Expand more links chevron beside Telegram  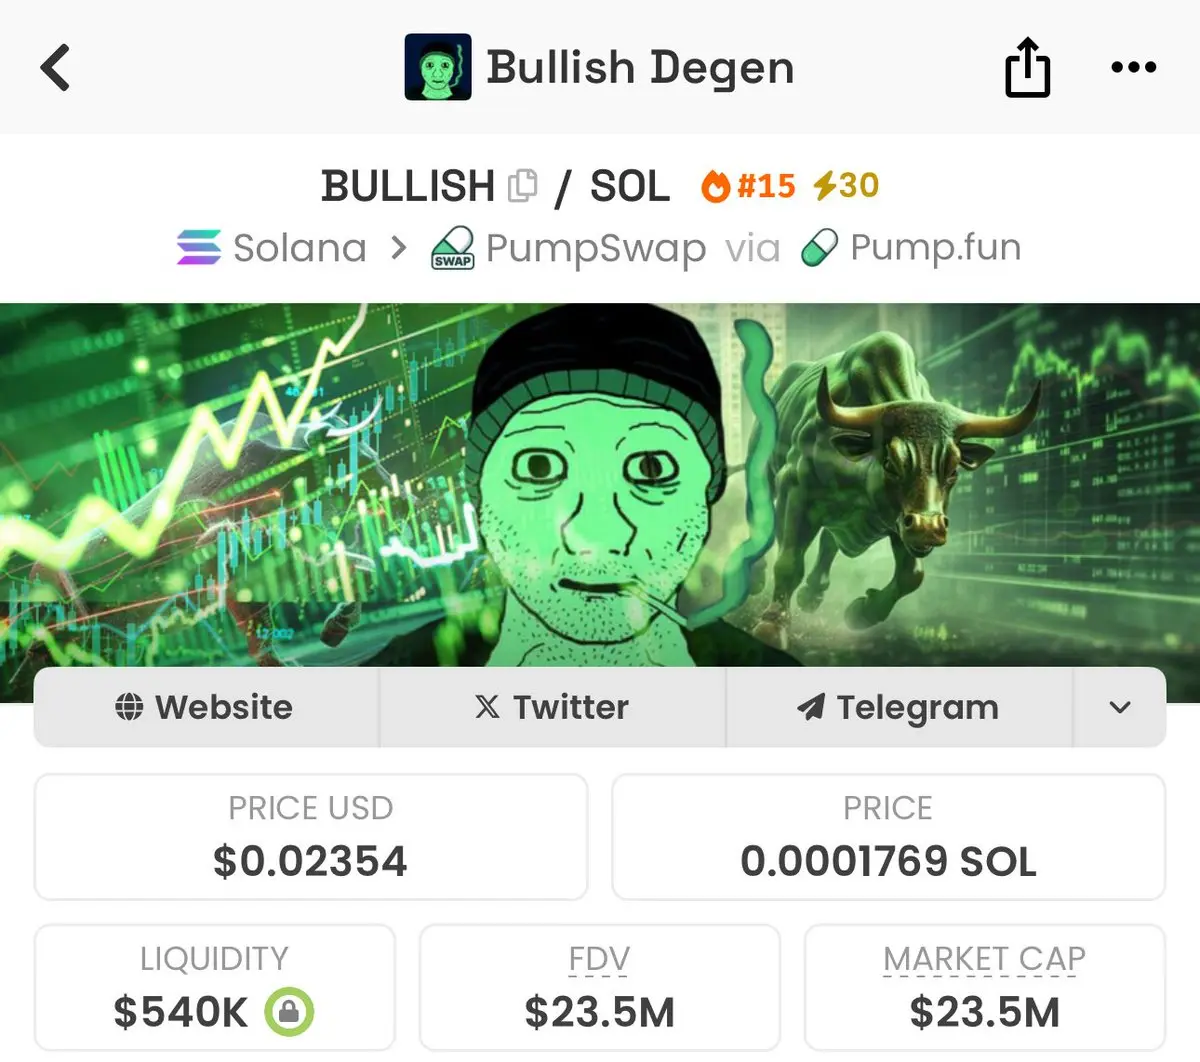1120,707
